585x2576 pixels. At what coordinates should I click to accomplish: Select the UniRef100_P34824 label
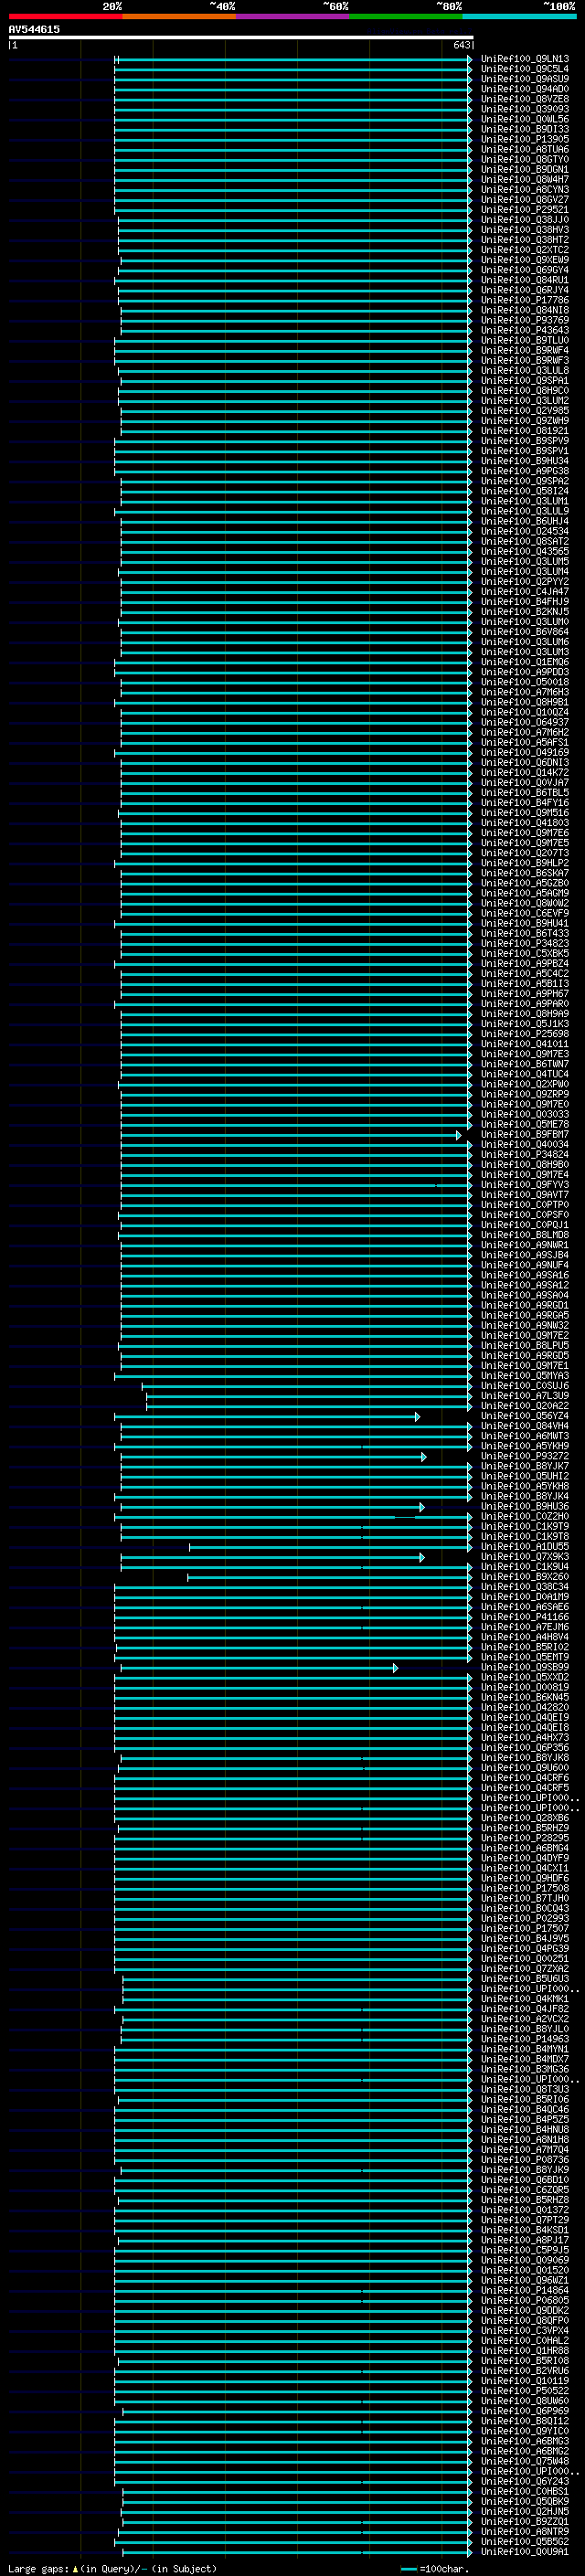tap(525, 1155)
